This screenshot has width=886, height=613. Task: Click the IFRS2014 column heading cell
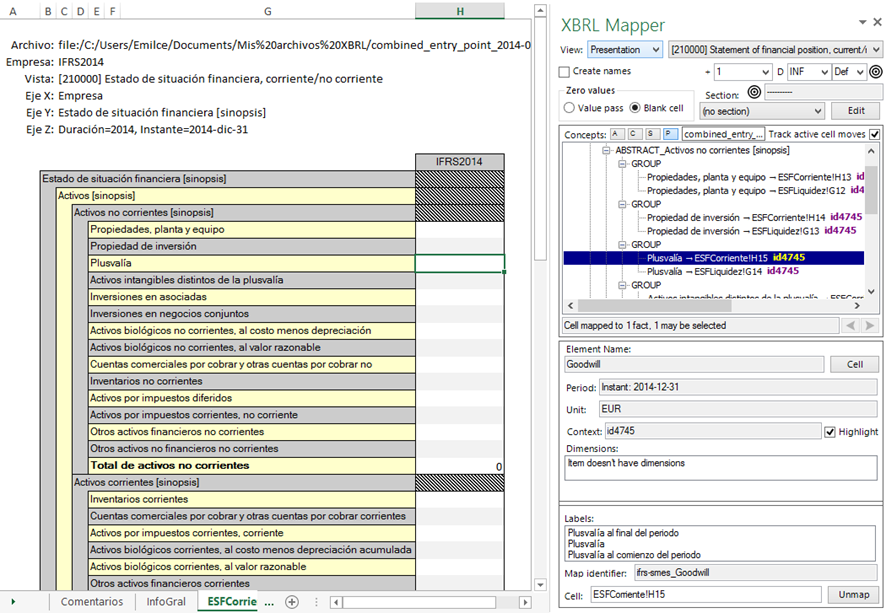[x=459, y=162]
